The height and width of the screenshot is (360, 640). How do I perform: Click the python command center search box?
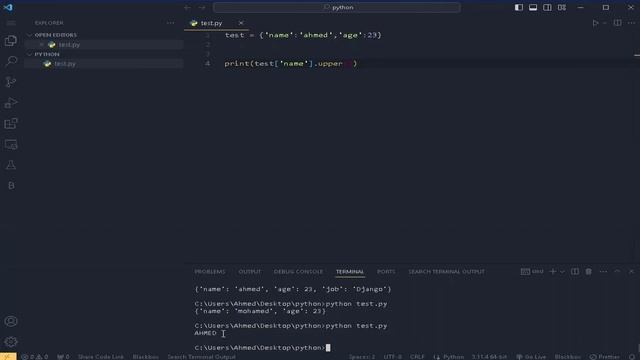(x=337, y=7)
